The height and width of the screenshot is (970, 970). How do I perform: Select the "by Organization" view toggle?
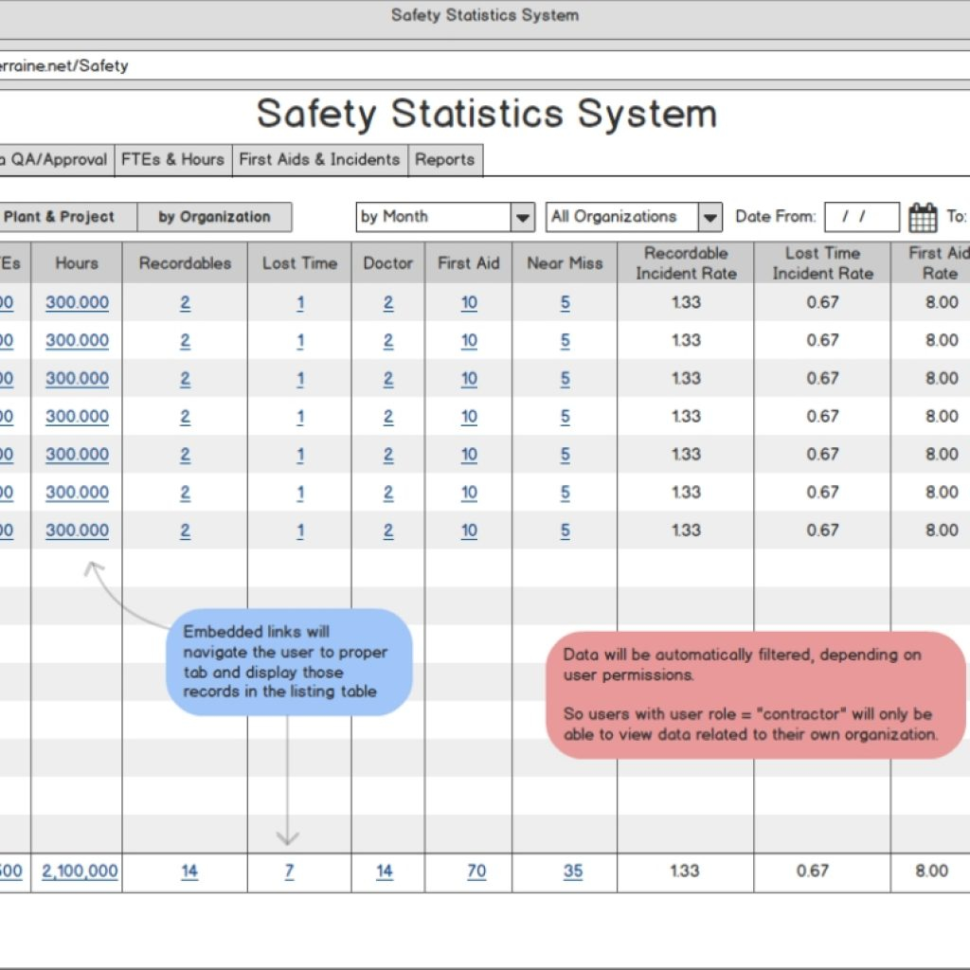point(215,216)
